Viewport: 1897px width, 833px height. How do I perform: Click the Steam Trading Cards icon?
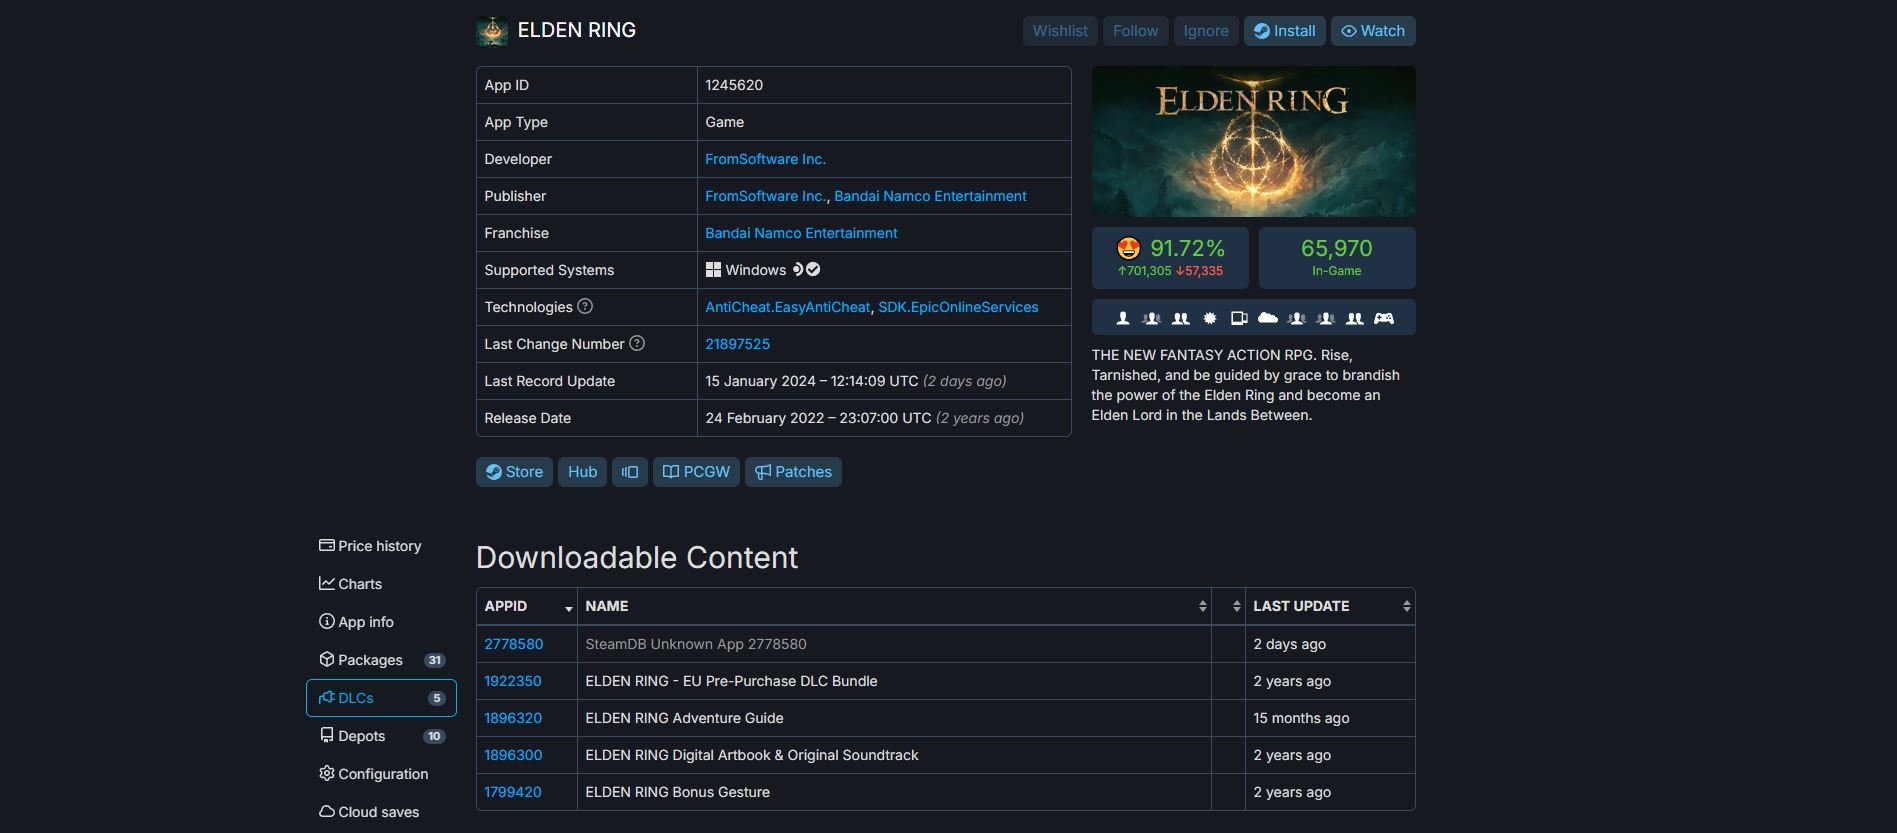click(1239, 318)
